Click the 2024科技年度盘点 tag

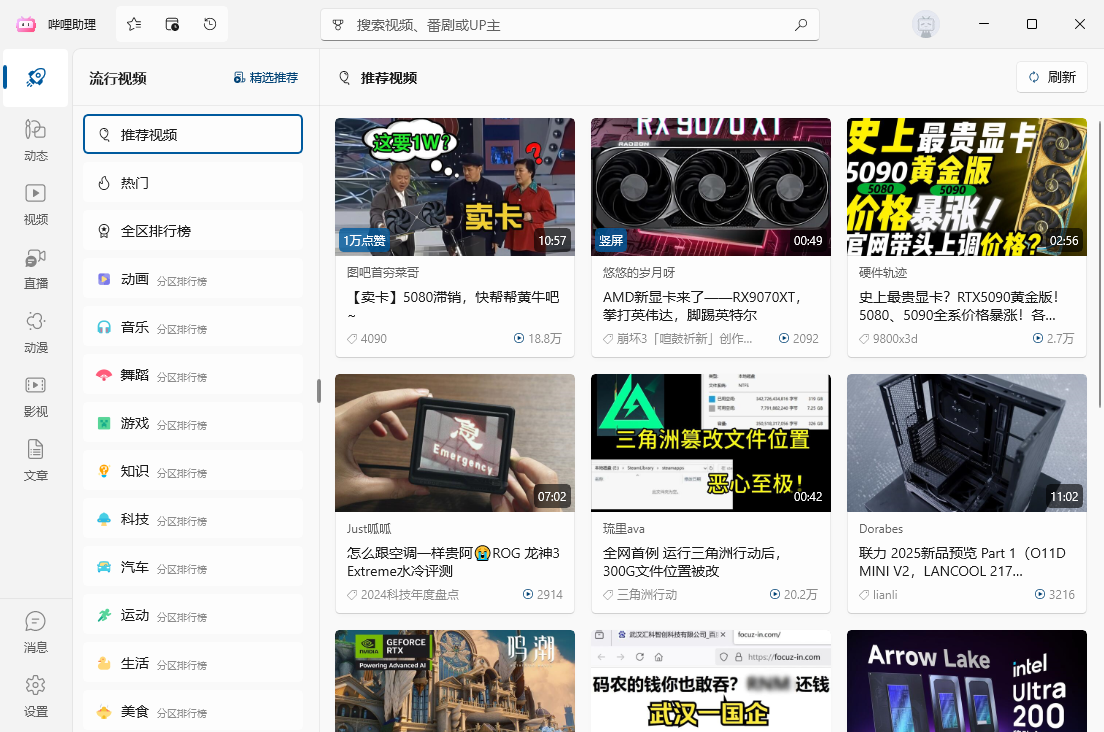point(403,595)
